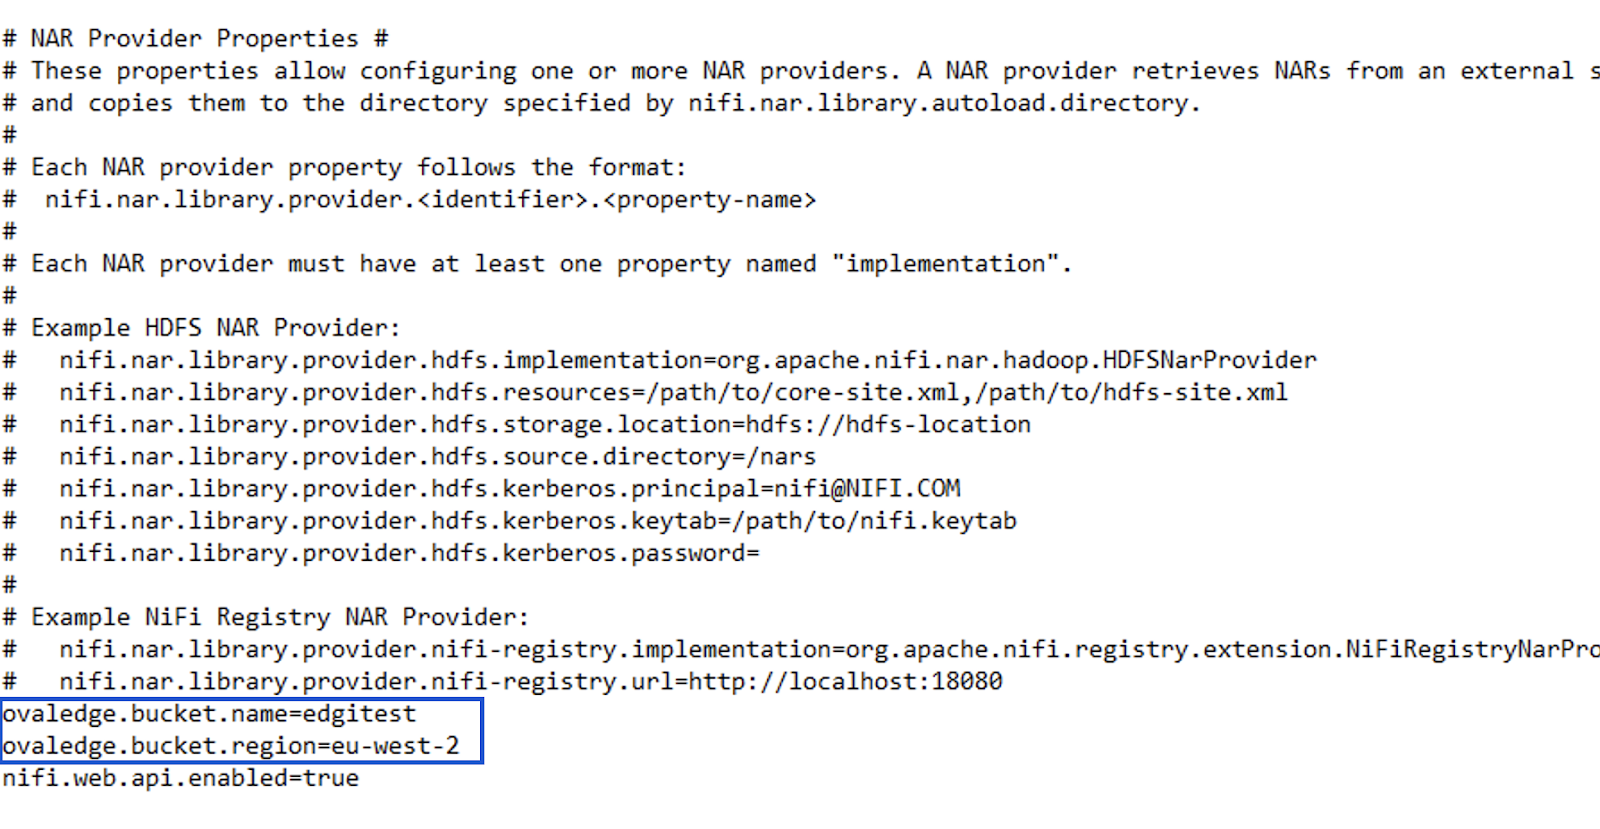The width and height of the screenshot is (1600, 829).
Task: Click the Example HDFS NAR Provider comment
Action: (x=215, y=328)
